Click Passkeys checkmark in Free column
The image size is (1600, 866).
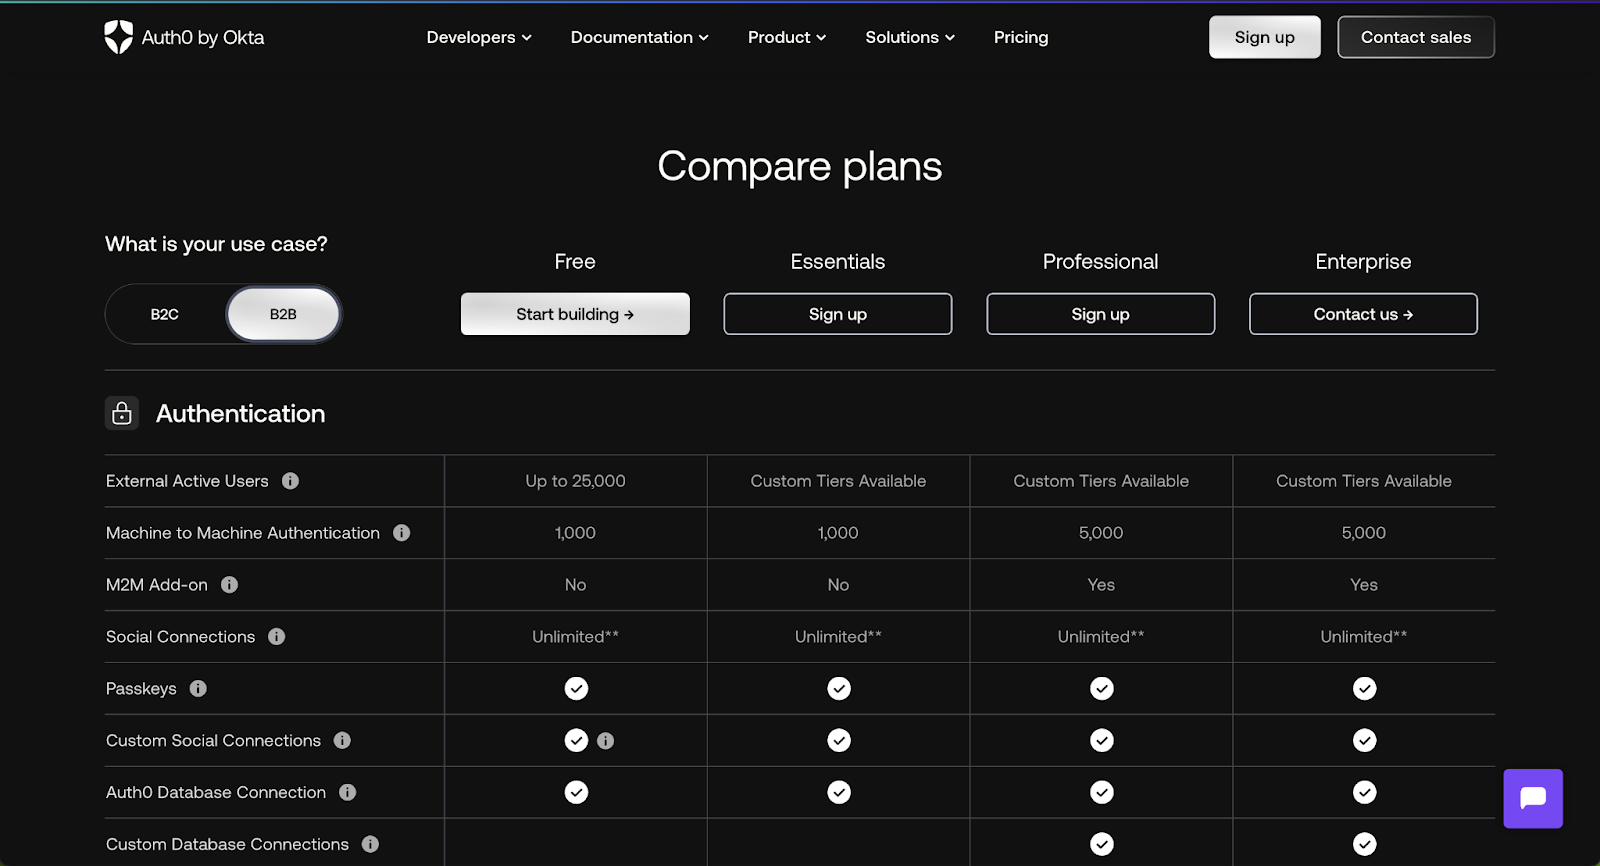coord(576,689)
